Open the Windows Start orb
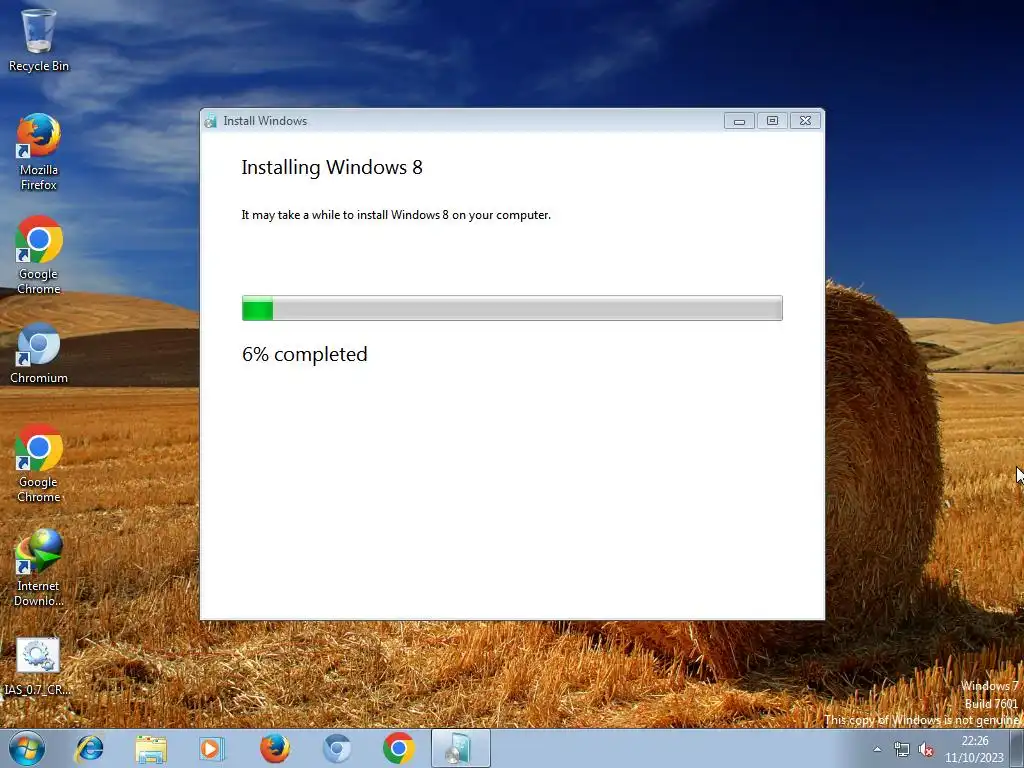 point(27,748)
